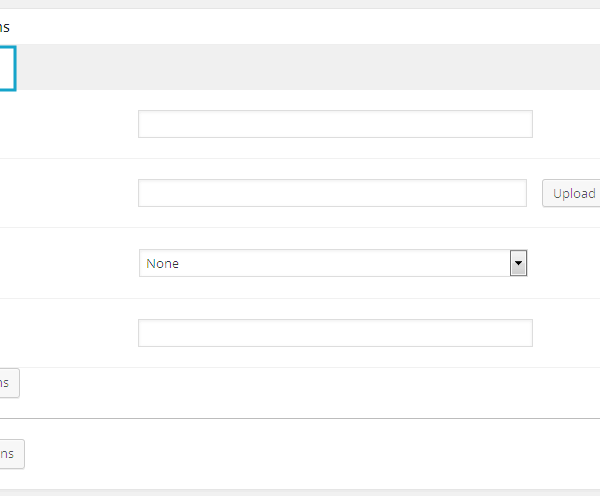The image size is (600, 496).
Task: Click the horizontal divider between the two buttons
Action: point(300,418)
